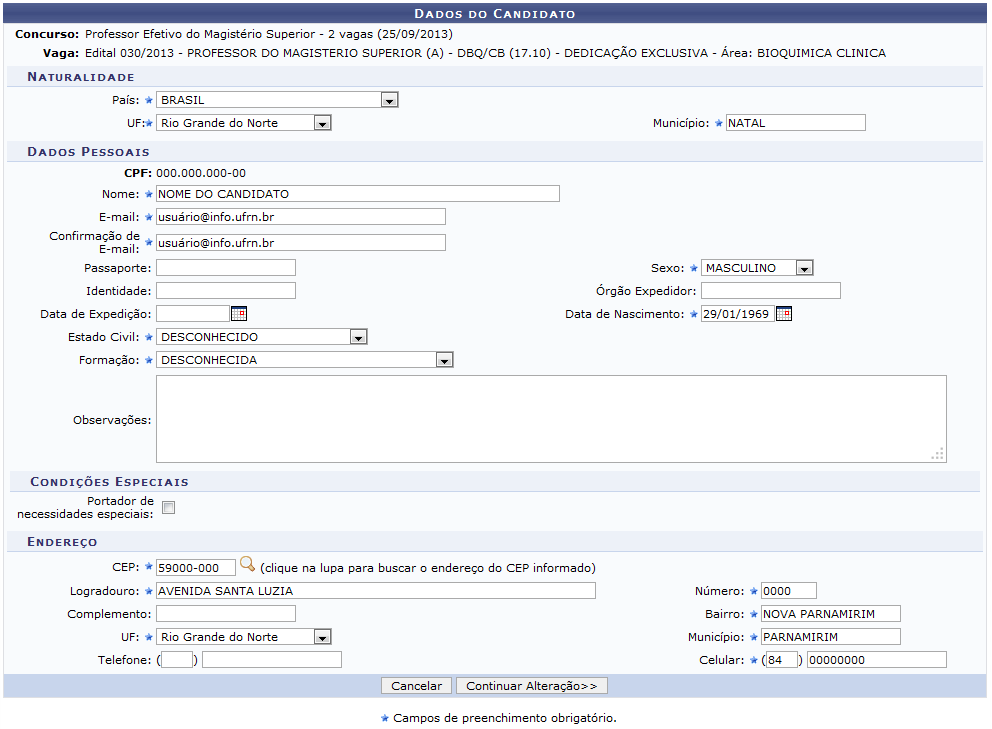
Task: Check Portador de necessidades especiais box
Action: coord(168,507)
